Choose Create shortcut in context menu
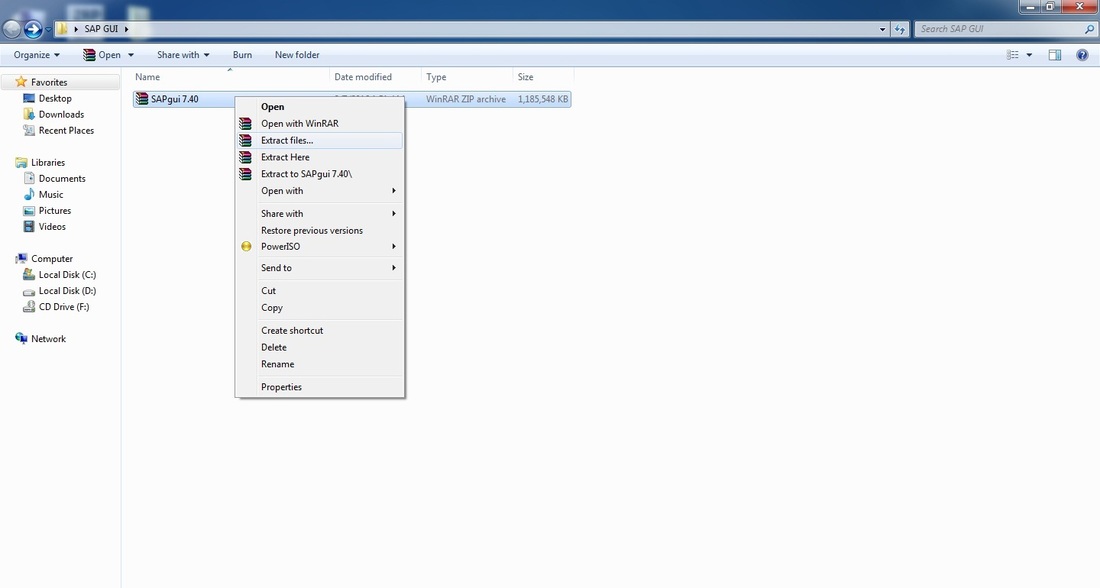 pos(320,330)
